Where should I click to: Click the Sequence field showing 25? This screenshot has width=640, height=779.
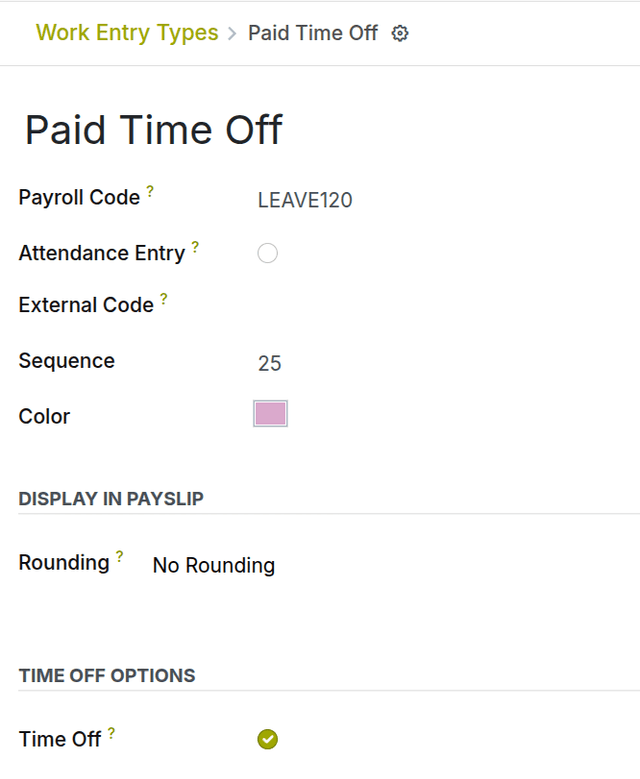(x=270, y=363)
